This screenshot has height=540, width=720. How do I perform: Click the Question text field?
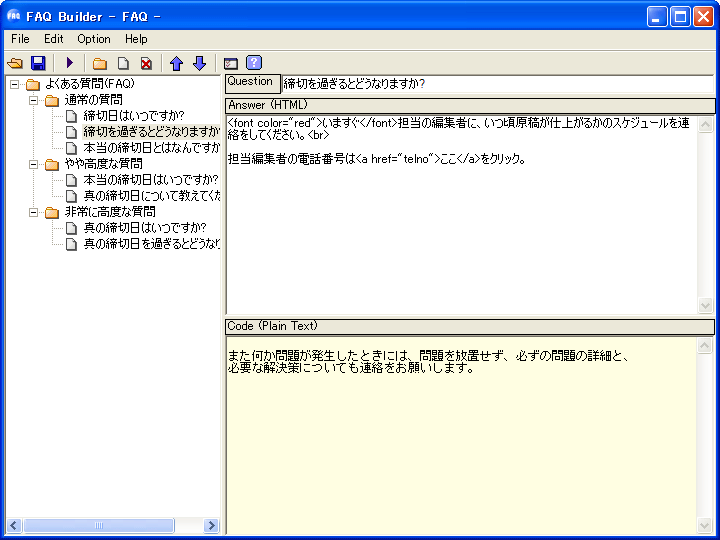pos(498,84)
